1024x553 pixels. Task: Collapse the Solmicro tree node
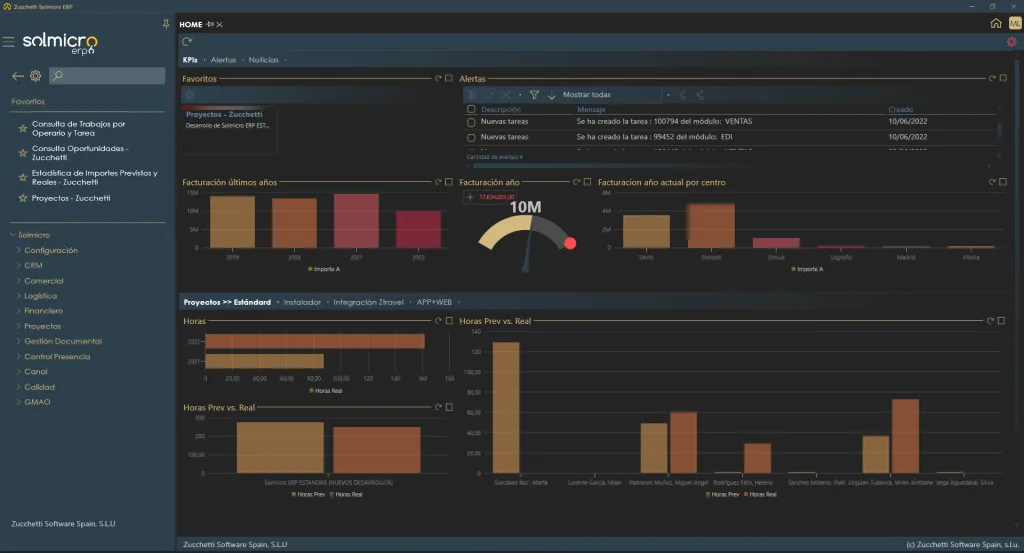[x=13, y=235]
